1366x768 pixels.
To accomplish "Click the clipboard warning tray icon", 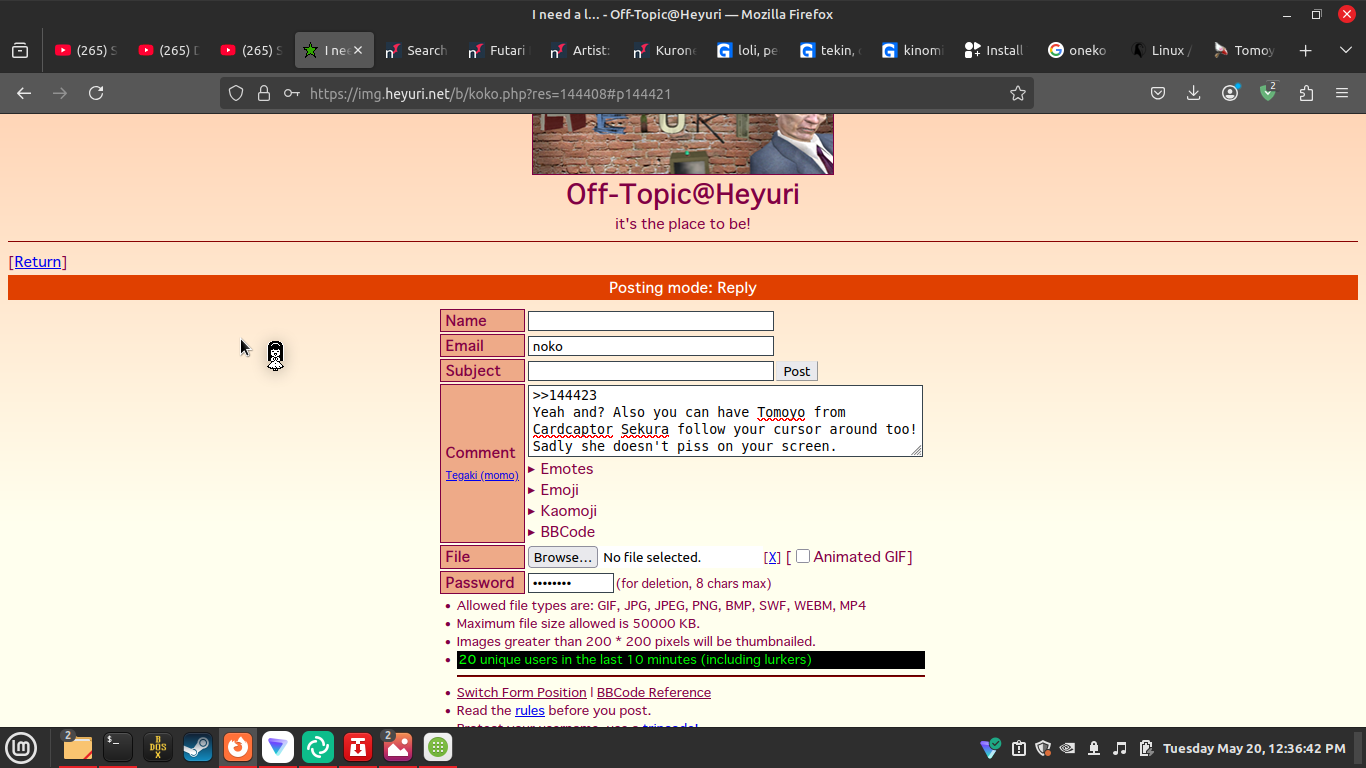I will click(x=1019, y=748).
